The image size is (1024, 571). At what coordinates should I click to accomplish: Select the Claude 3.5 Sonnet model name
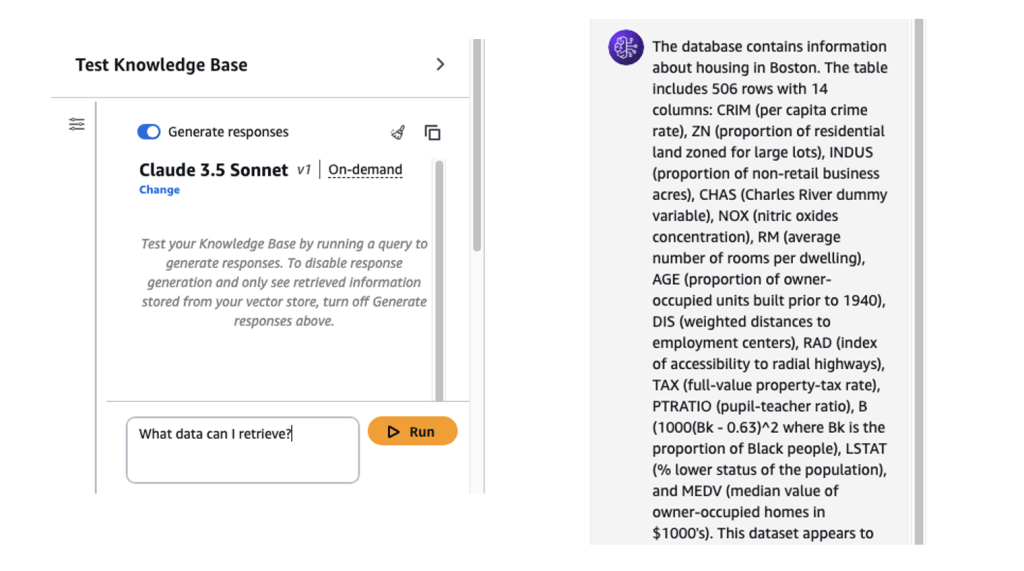click(x=213, y=170)
